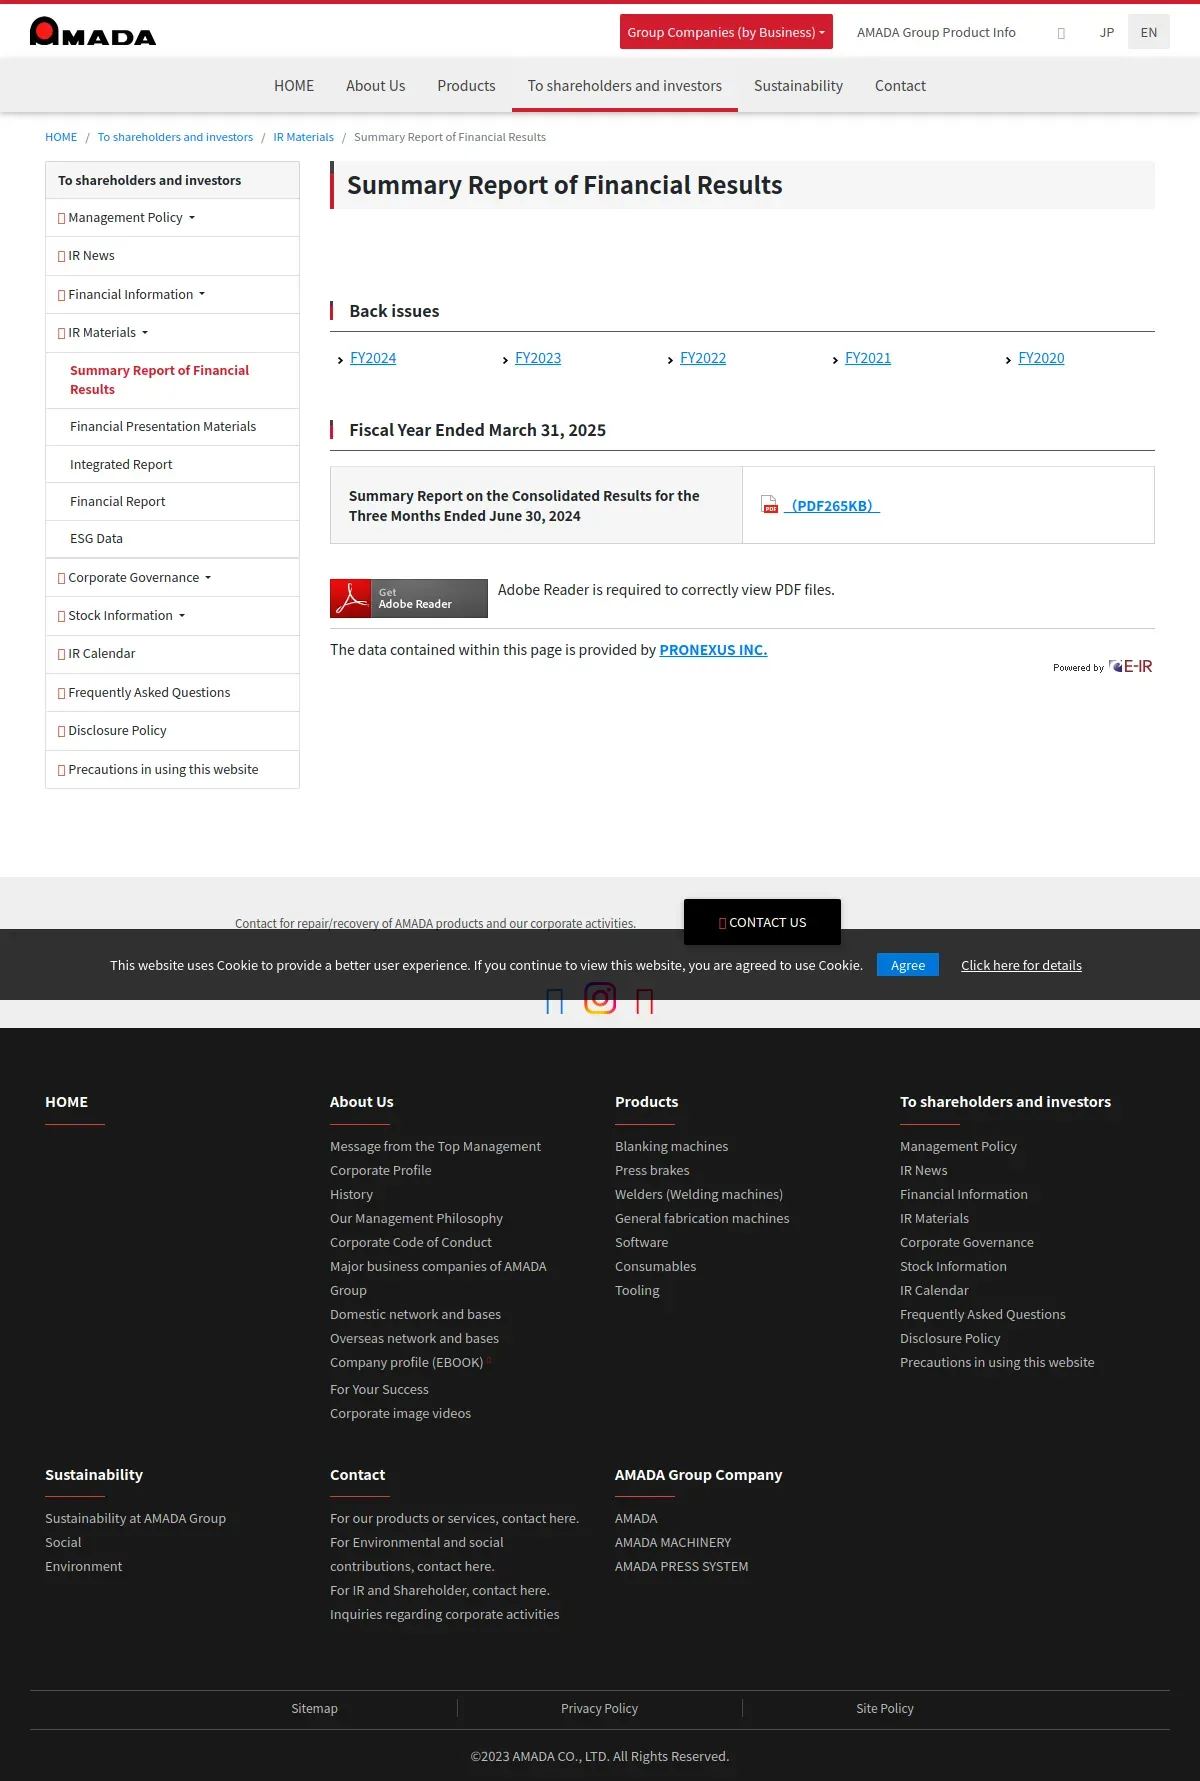This screenshot has width=1200, height=1781.
Task: Switch language to JP
Action: [x=1107, y=32]
